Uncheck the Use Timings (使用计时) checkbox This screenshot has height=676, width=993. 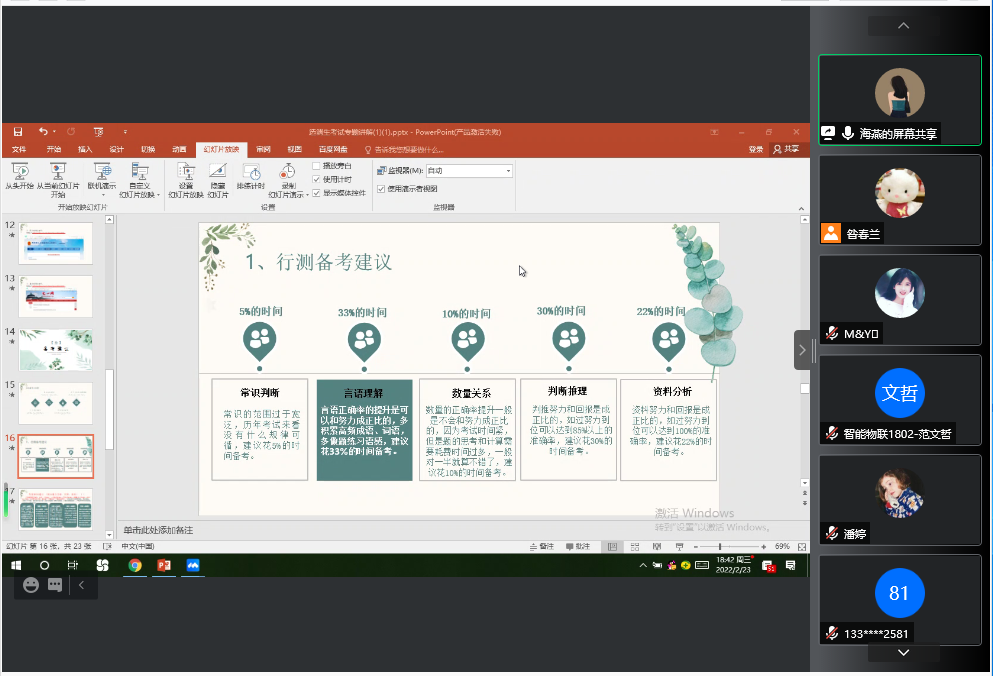318,179
